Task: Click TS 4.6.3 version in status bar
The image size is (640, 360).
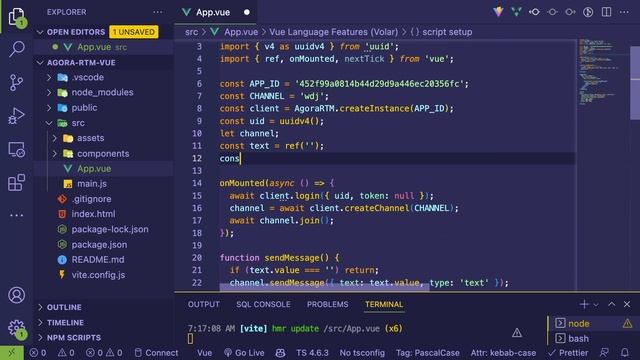Action: [312, 353]
